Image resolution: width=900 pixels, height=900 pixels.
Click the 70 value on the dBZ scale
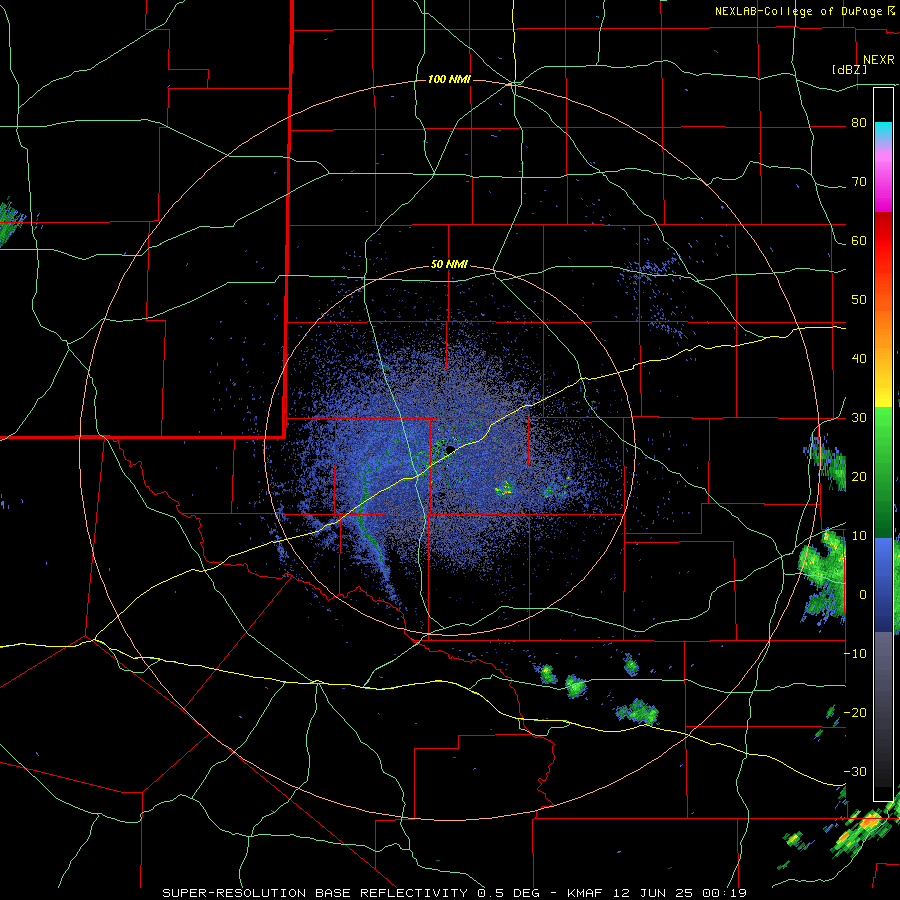(x=859, y=182)
